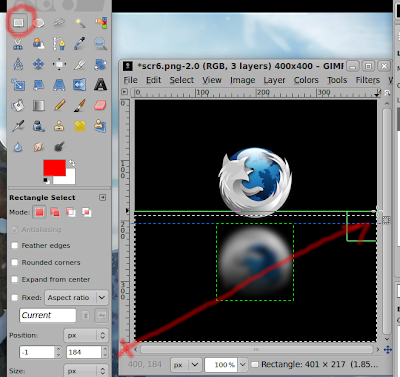Choose the Crop knife tool
The image size is (400, 377).
pyautogui.click(x=80, y=64)
